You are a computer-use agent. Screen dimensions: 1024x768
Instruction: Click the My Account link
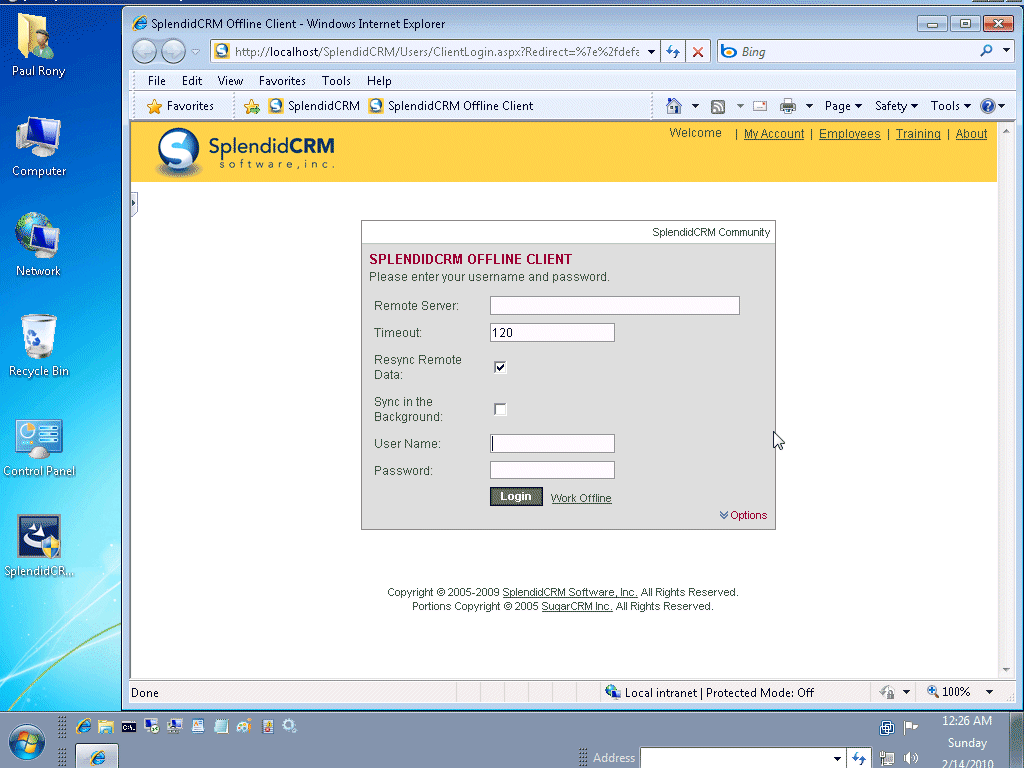[x=774, y=134]
